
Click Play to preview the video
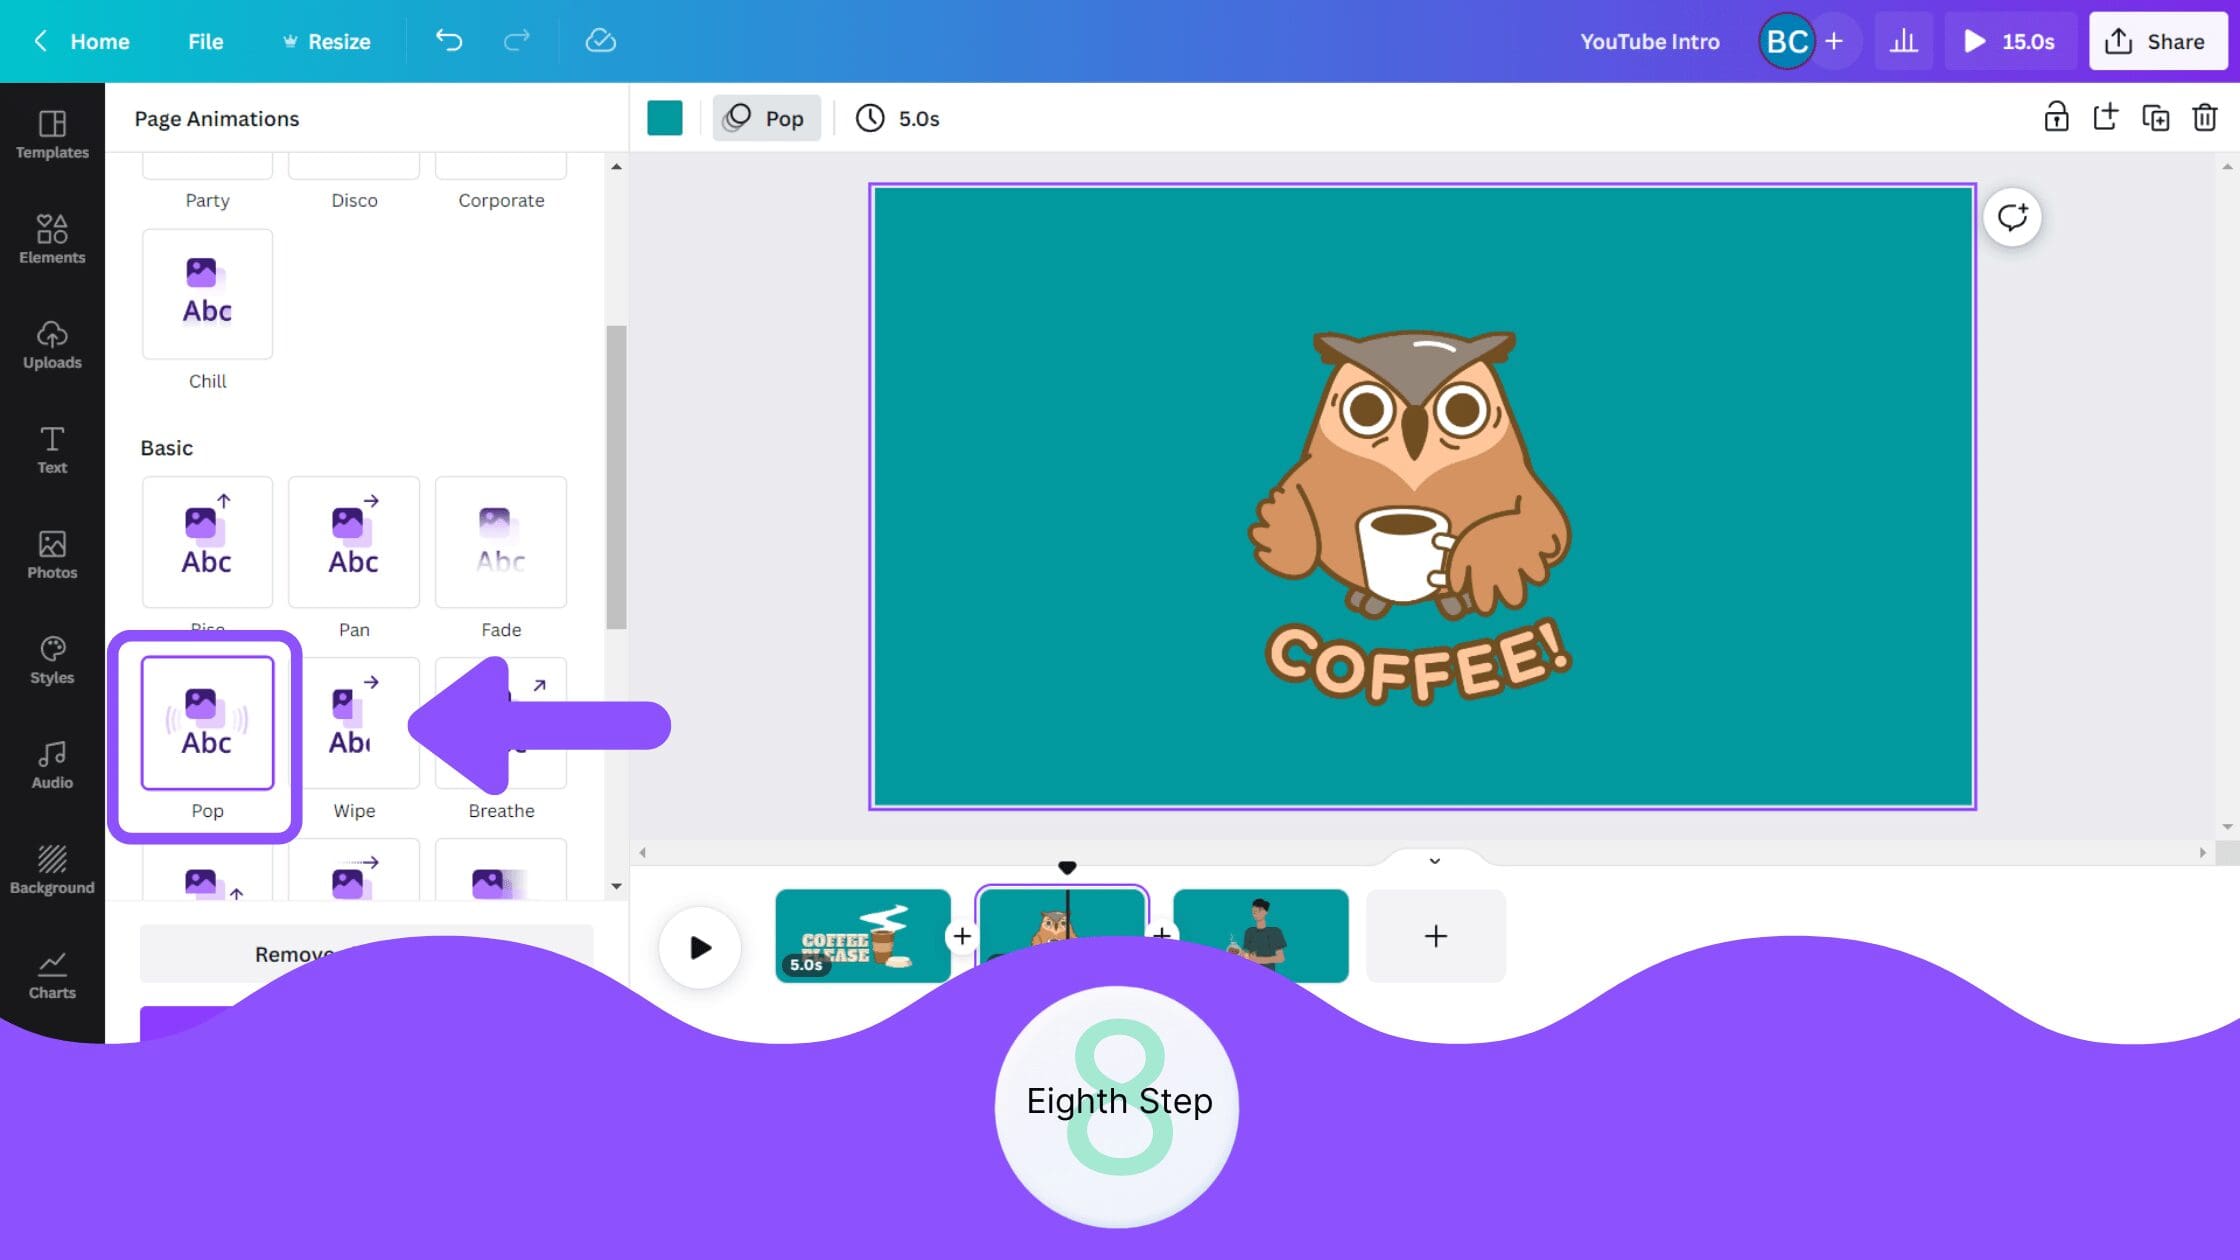[x=698, y=948]
